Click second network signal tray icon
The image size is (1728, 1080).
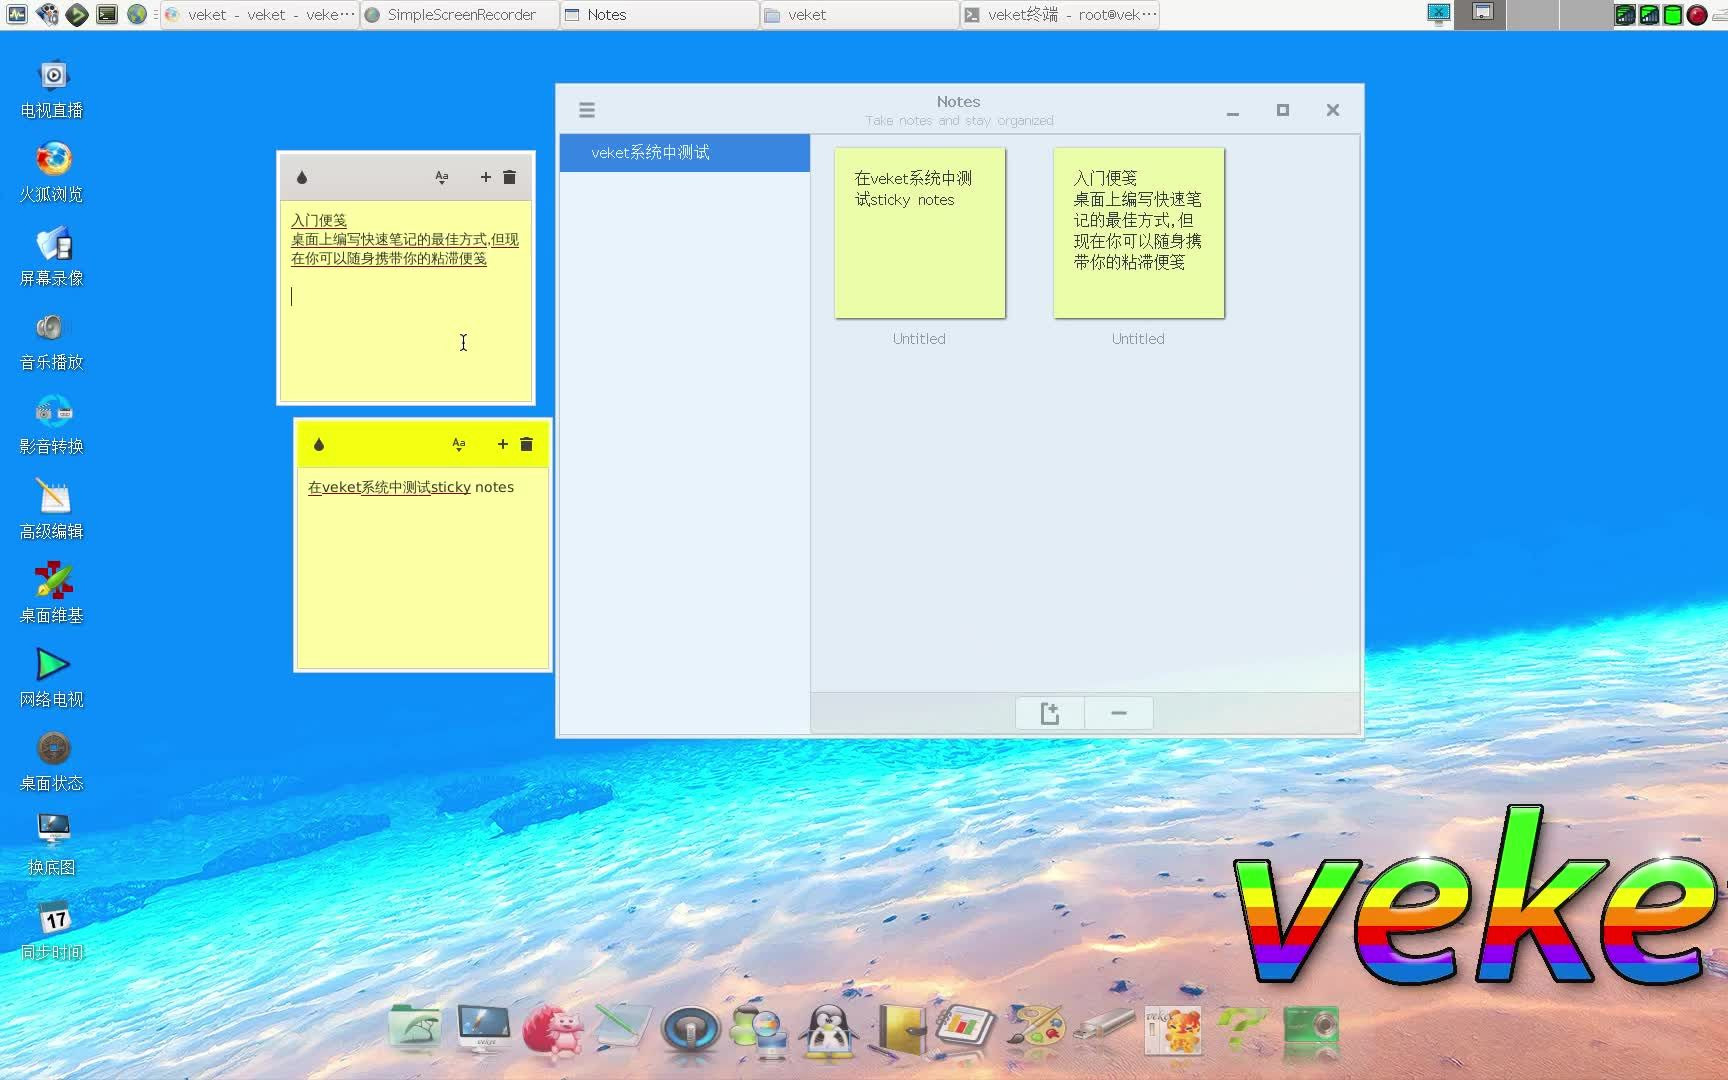click(1649, 15)
